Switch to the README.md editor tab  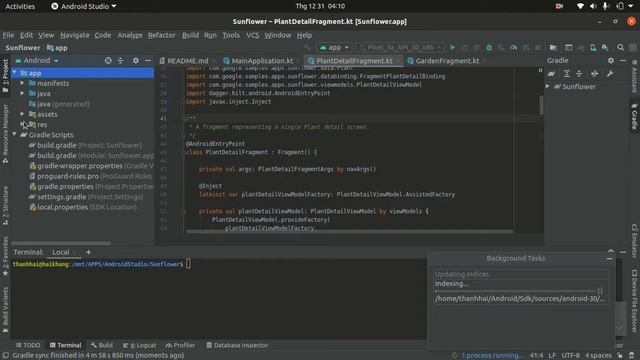[187, 61]
